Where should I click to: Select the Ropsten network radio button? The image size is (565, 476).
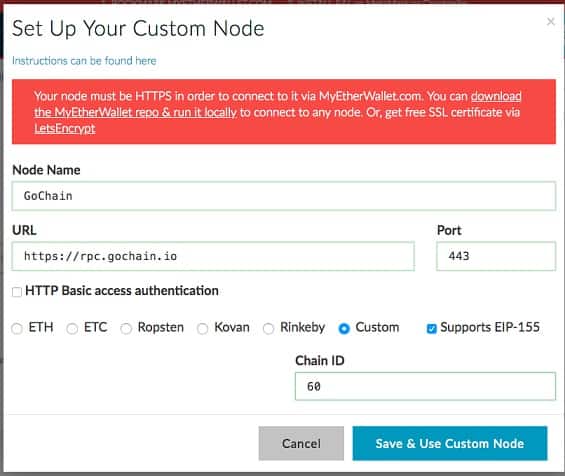click(x=126, y=328)
